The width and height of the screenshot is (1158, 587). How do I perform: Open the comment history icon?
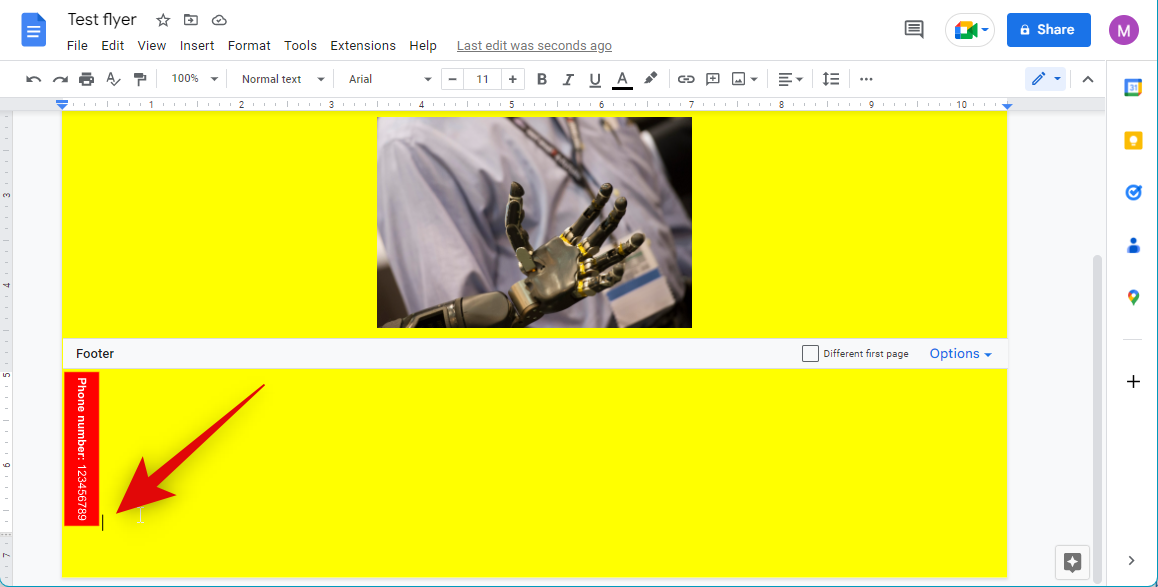point(914,30)
